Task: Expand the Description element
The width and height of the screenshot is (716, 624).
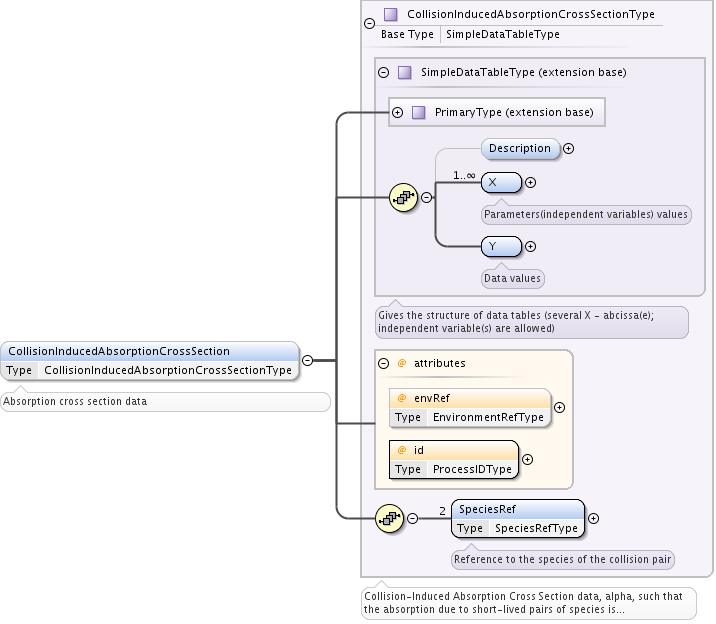Action: (569, 149)
